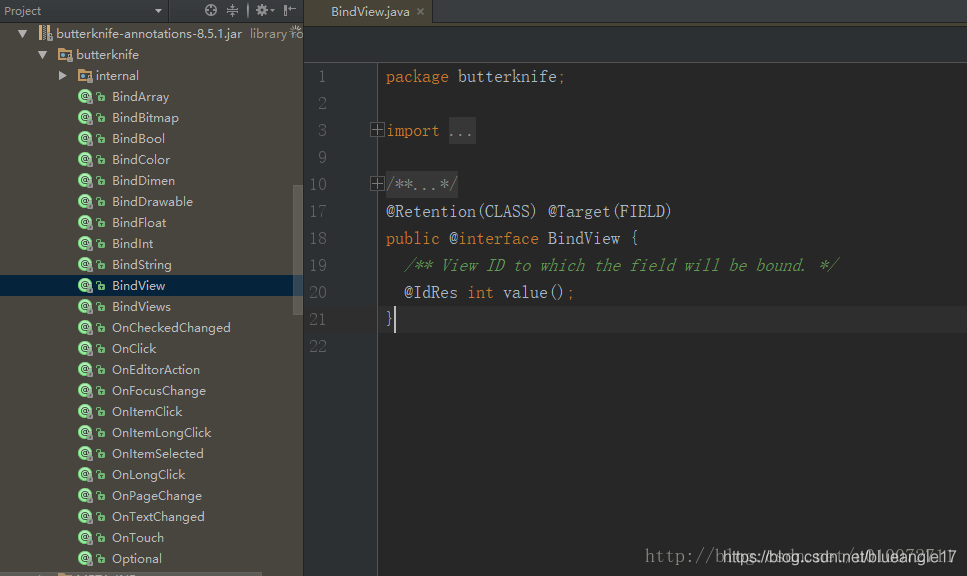Click the BindString annotation icon
Screen dimensions: 967x576
pos(86,265)
